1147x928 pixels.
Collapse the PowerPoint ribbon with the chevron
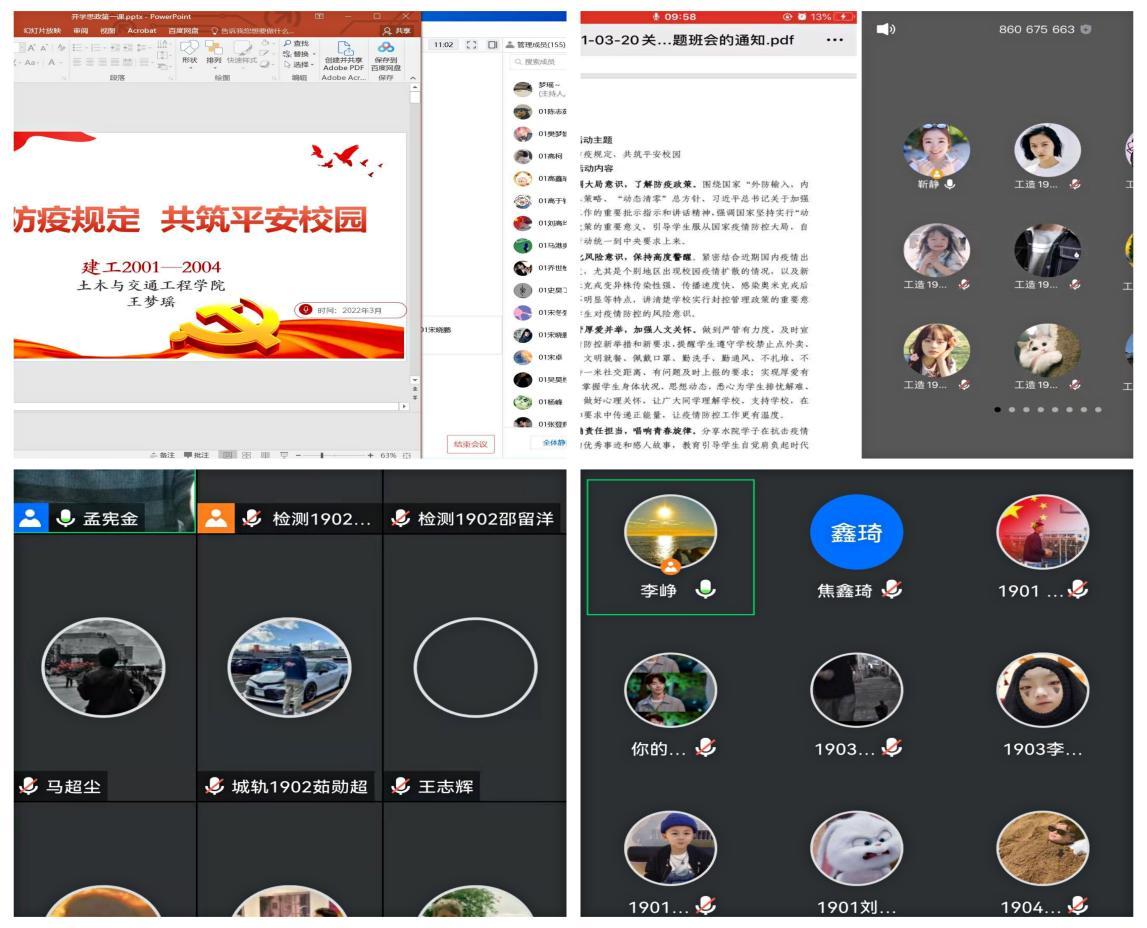click(x=413, y=76)
